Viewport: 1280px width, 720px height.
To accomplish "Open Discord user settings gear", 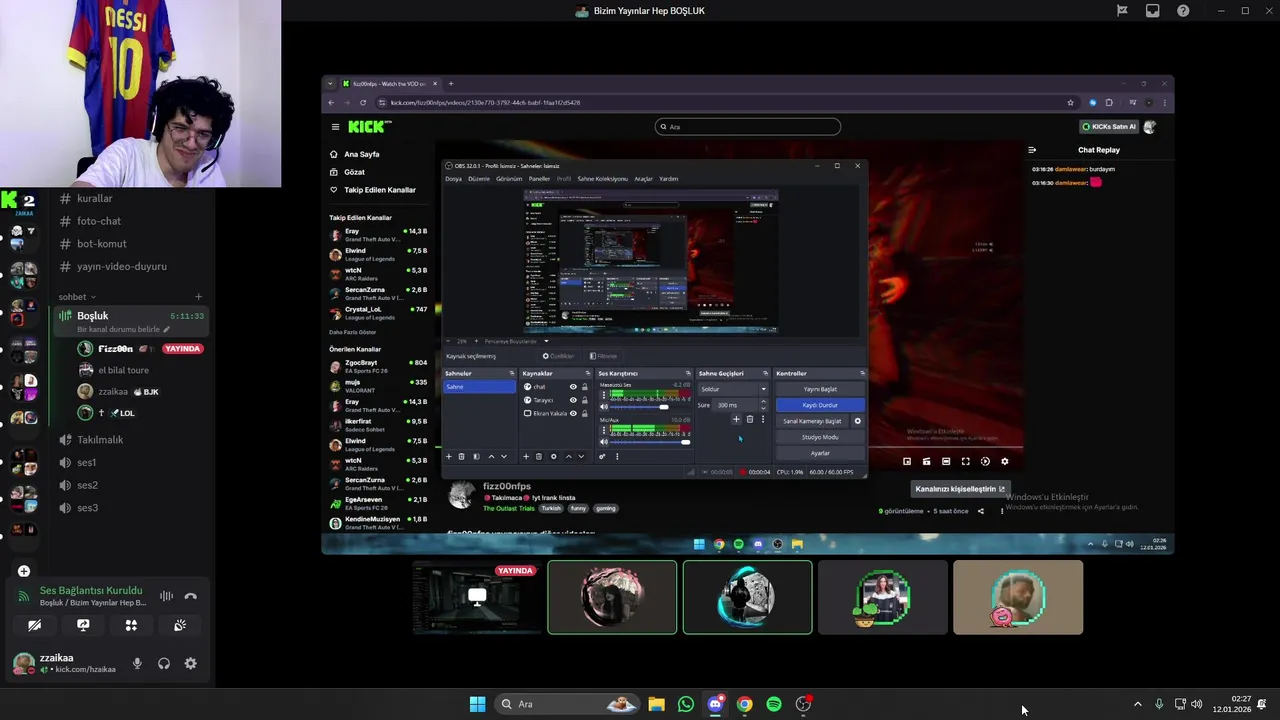I will [190, 663].
